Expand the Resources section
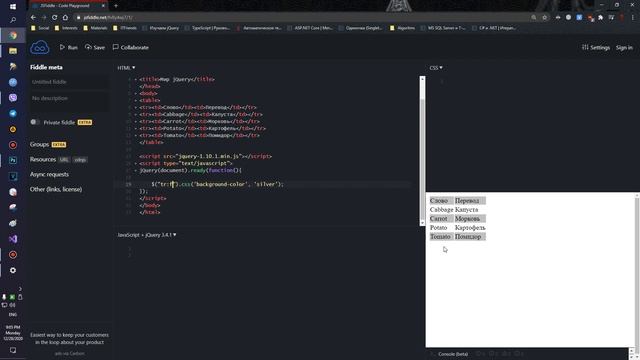 pyautogui.click(x=43, y=159)
